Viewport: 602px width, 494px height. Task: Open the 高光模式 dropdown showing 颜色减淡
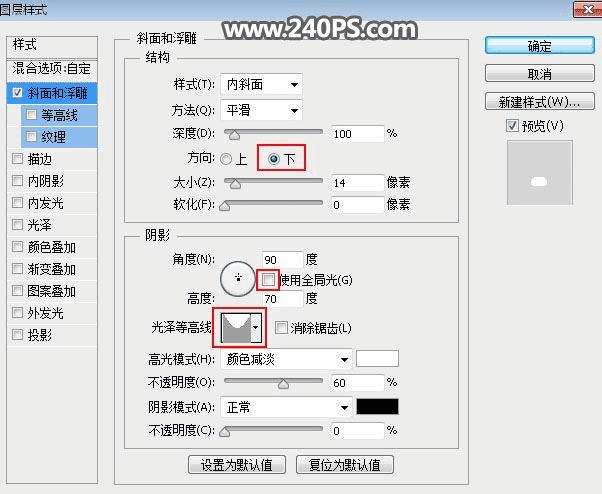(286, 360)
